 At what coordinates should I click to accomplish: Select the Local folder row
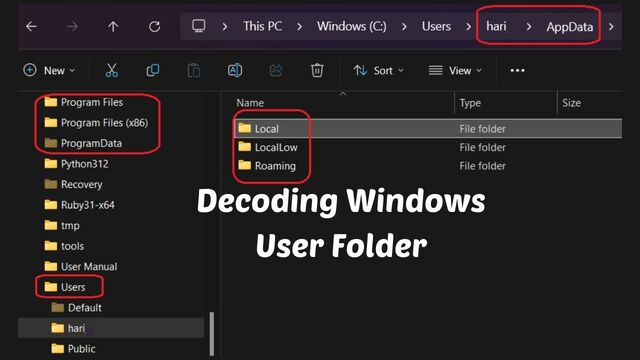point(428,129)
